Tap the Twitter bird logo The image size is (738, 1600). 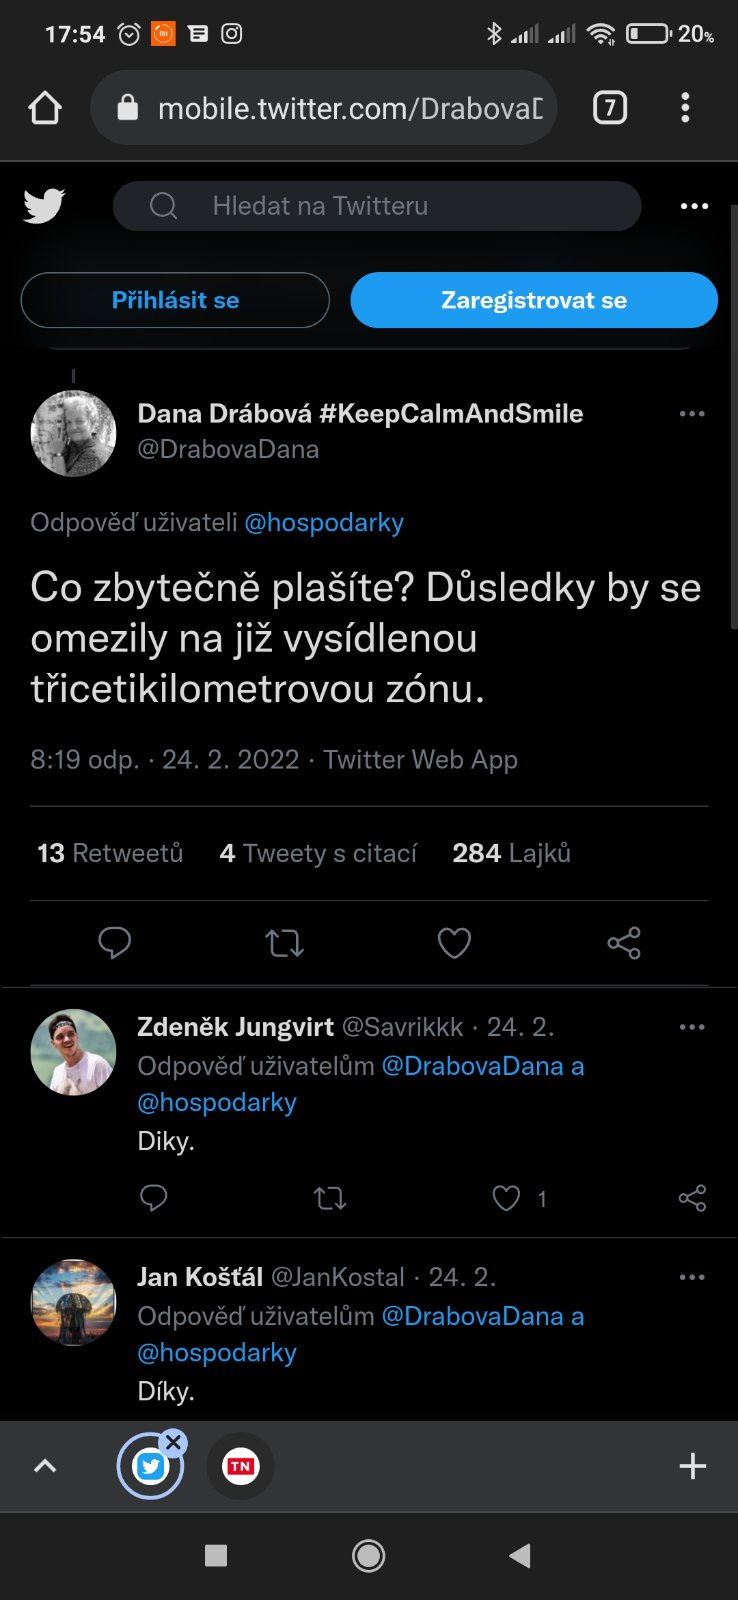click(44, 206)
